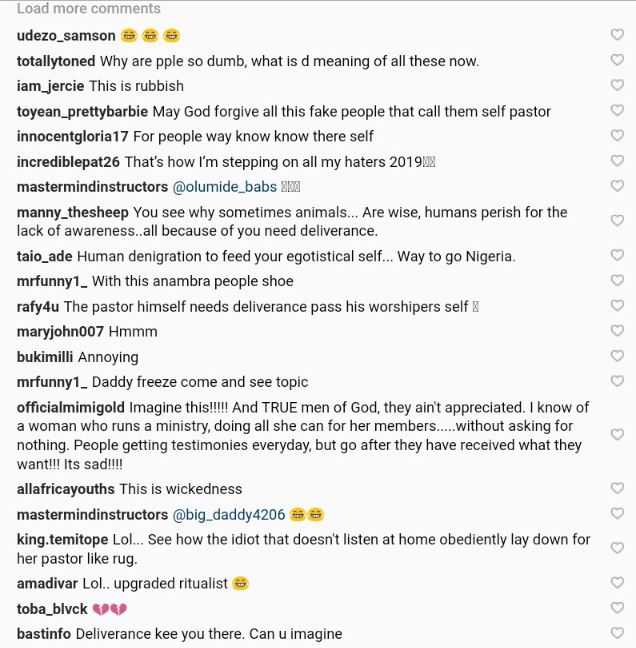Like rafy4u's comment about the pastor
Viewport: 636px width, 648px height.
coord(617,307)
